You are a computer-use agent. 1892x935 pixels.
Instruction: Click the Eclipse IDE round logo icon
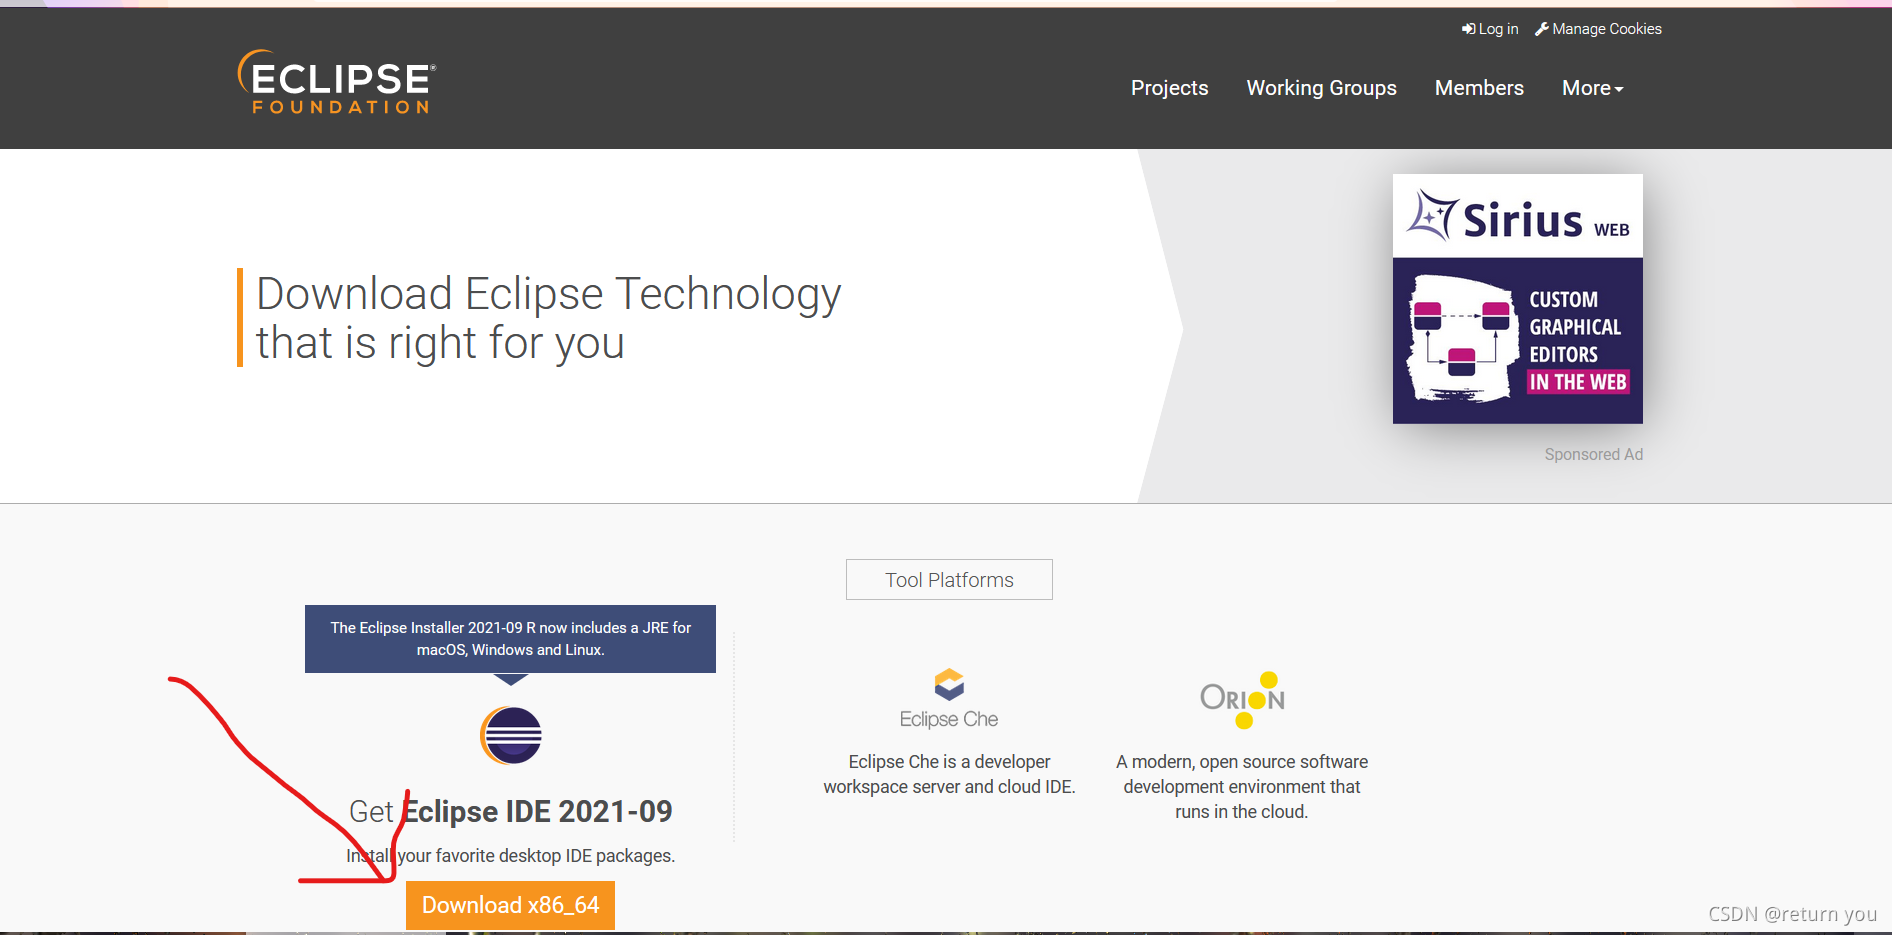[511, 735]
